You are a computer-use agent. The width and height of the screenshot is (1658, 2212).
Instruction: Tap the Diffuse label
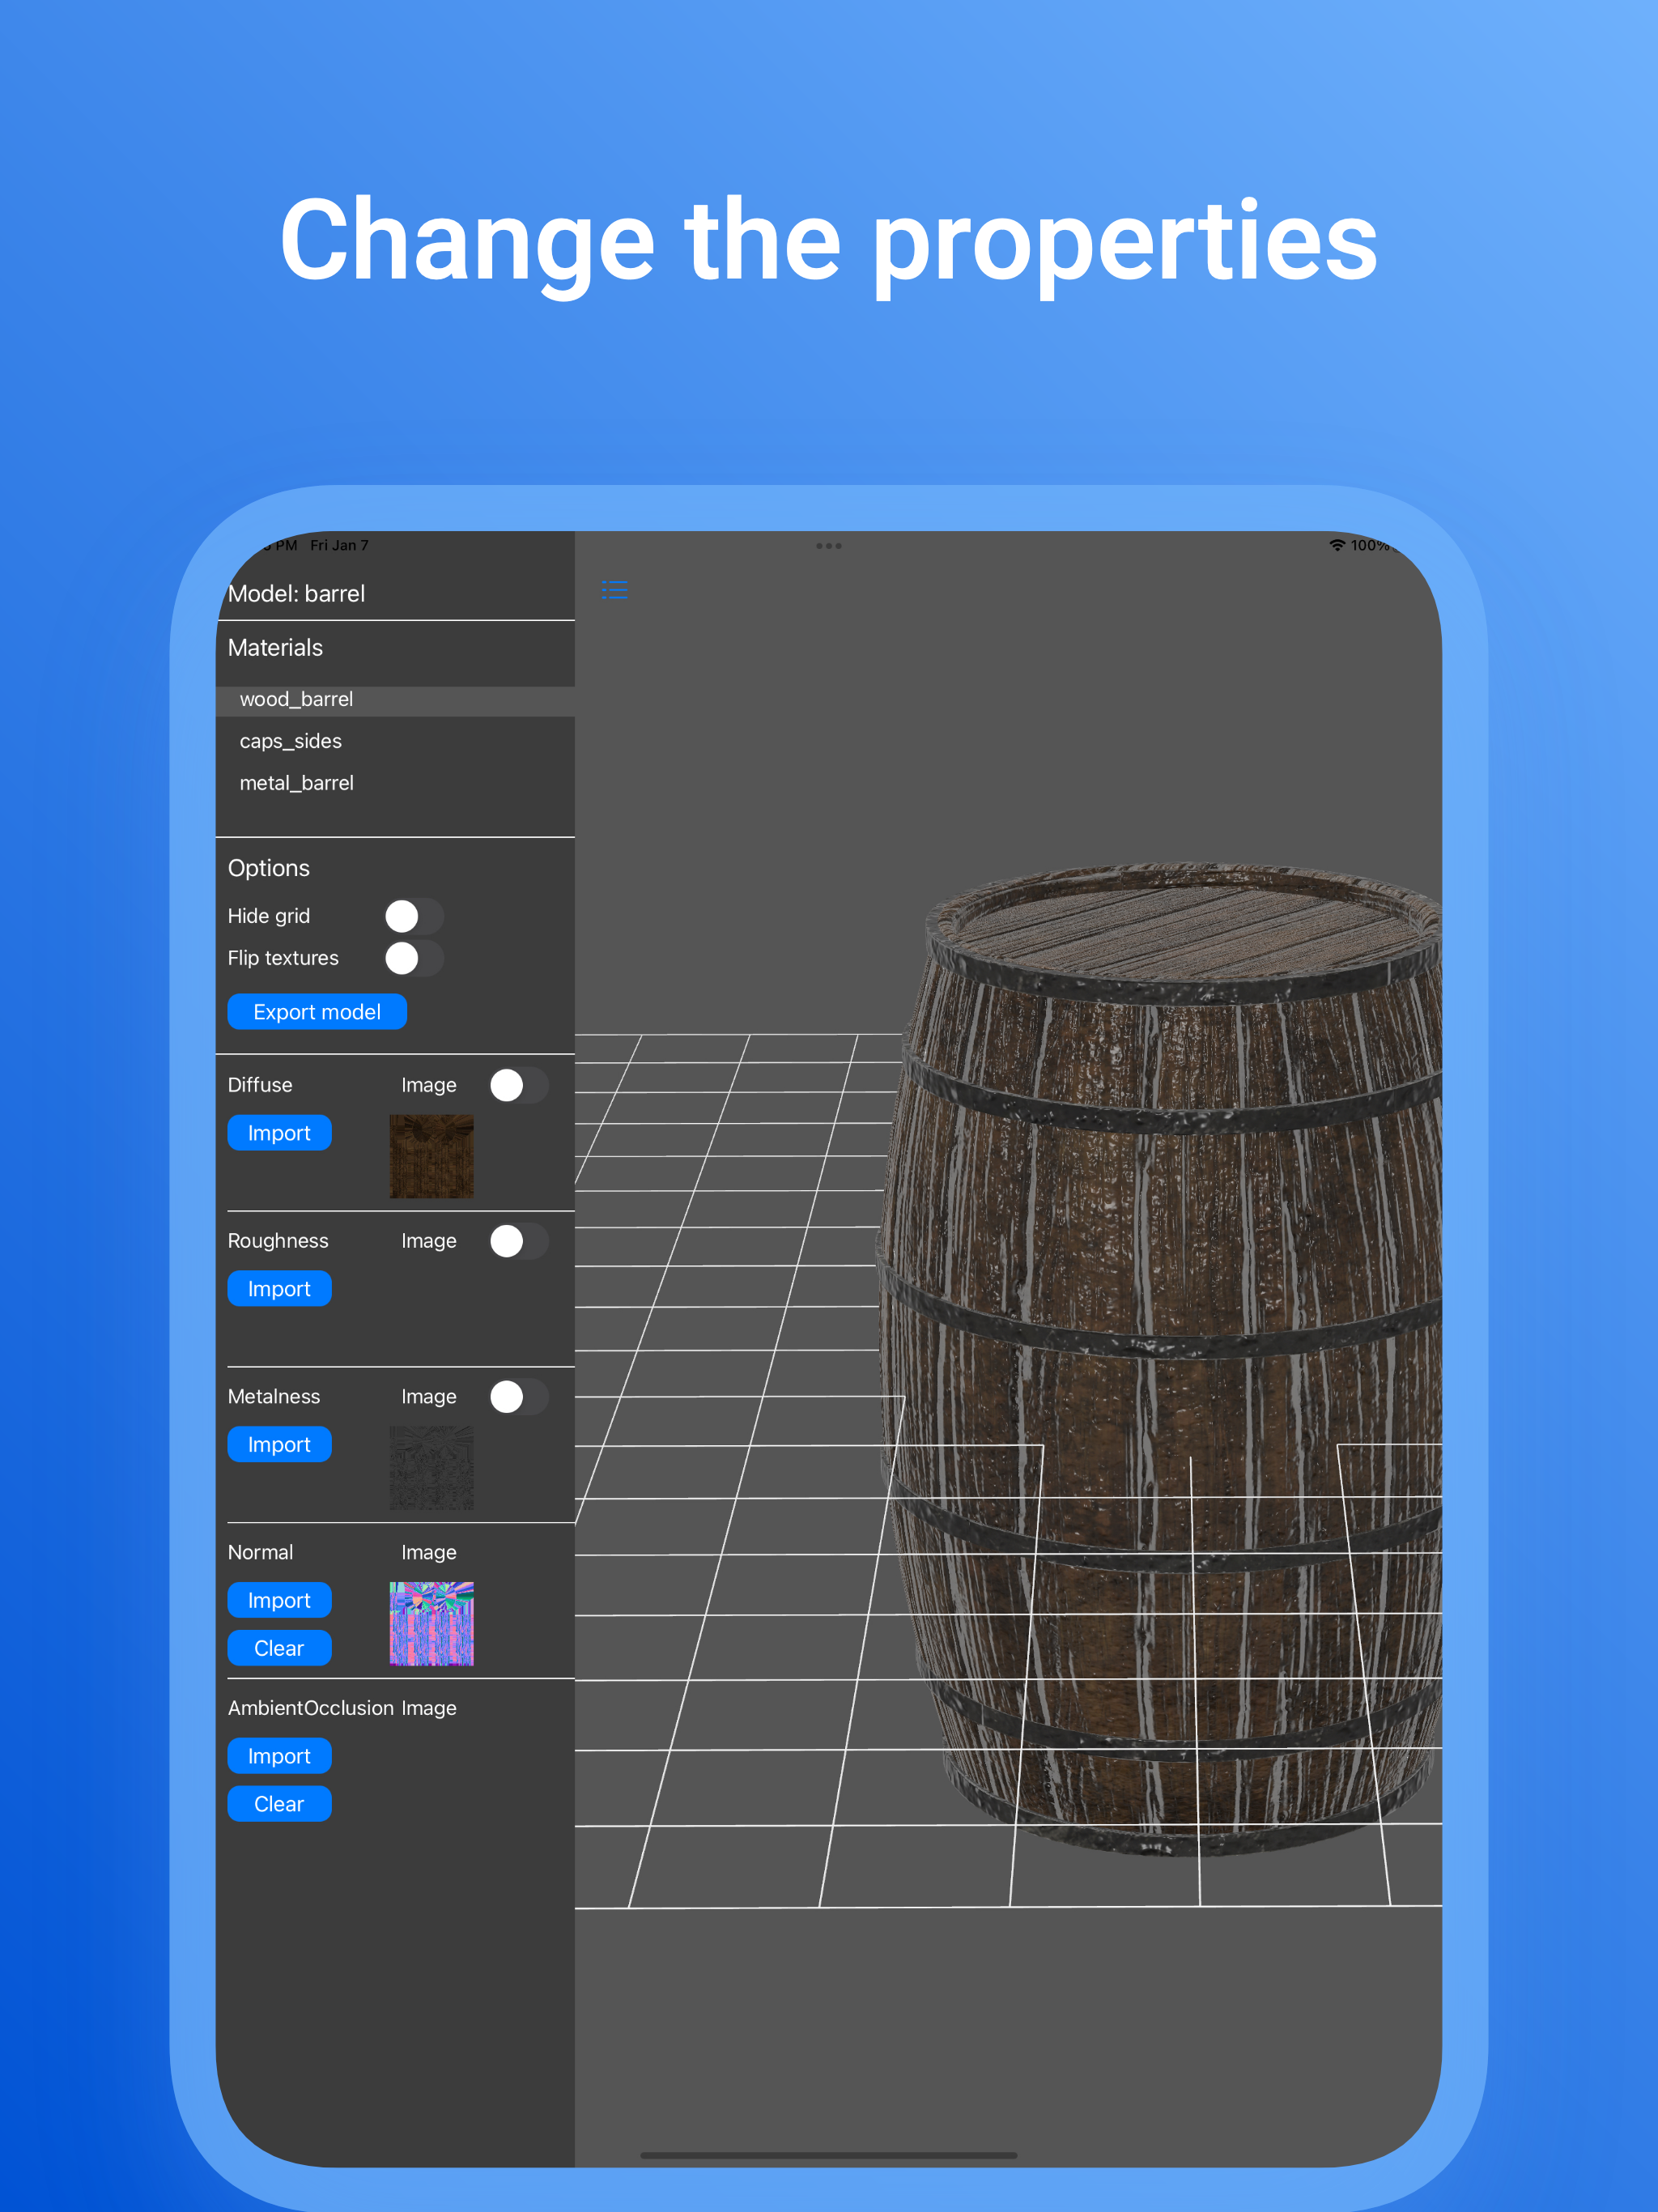point(260,1085)
